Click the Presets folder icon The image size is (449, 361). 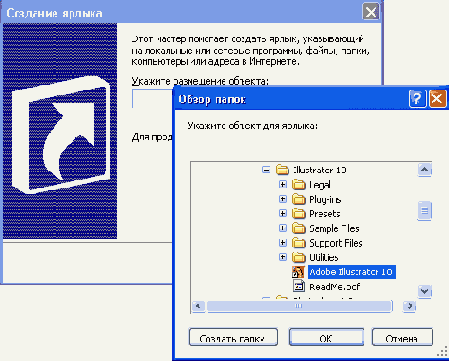(x=299, y=213)
